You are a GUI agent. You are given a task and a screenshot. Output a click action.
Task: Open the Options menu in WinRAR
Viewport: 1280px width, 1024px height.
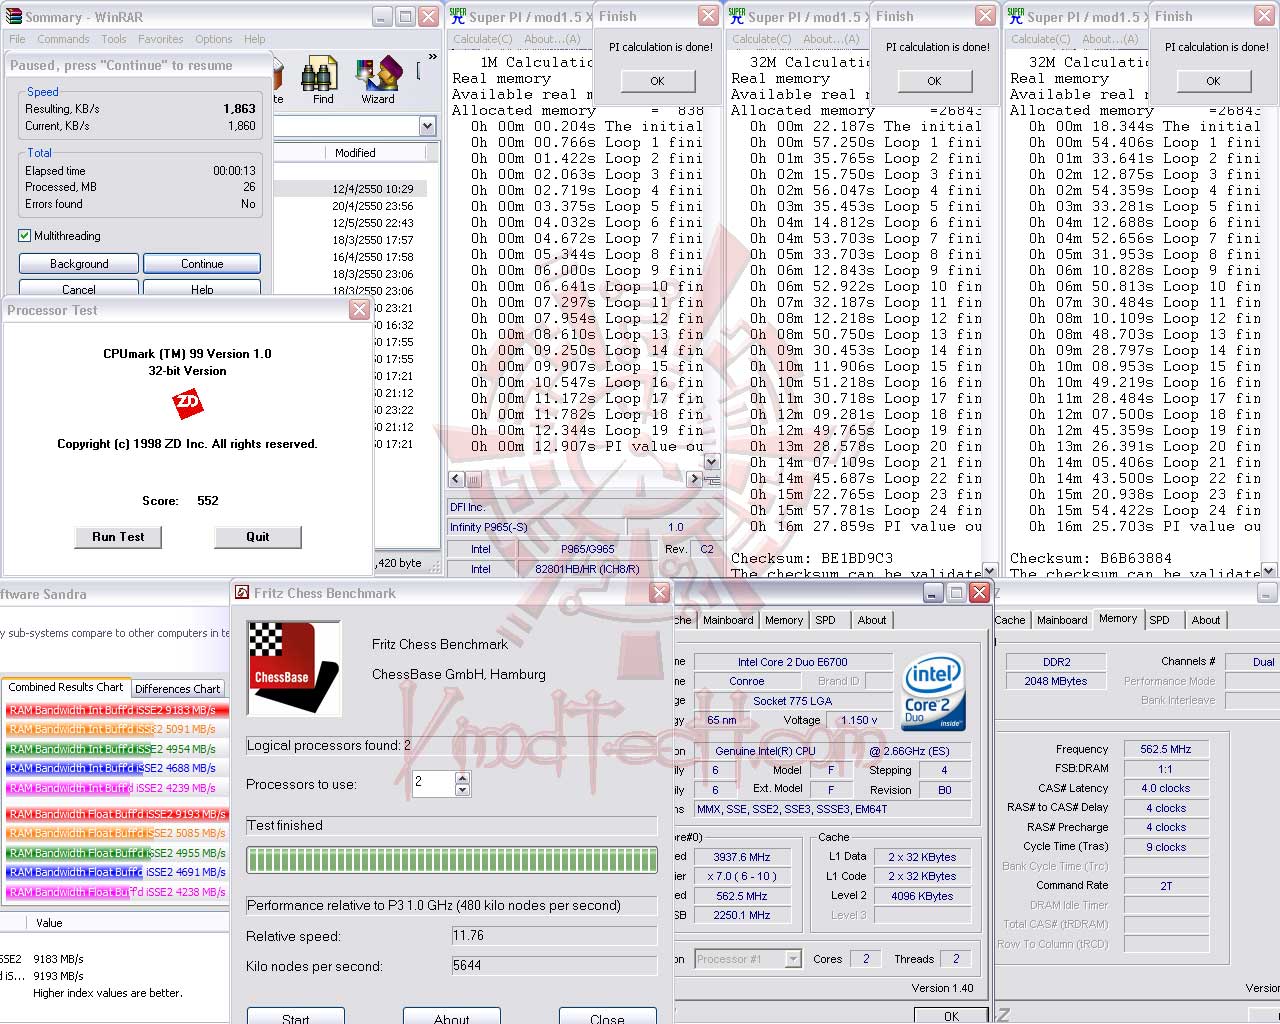coord(214,39)
